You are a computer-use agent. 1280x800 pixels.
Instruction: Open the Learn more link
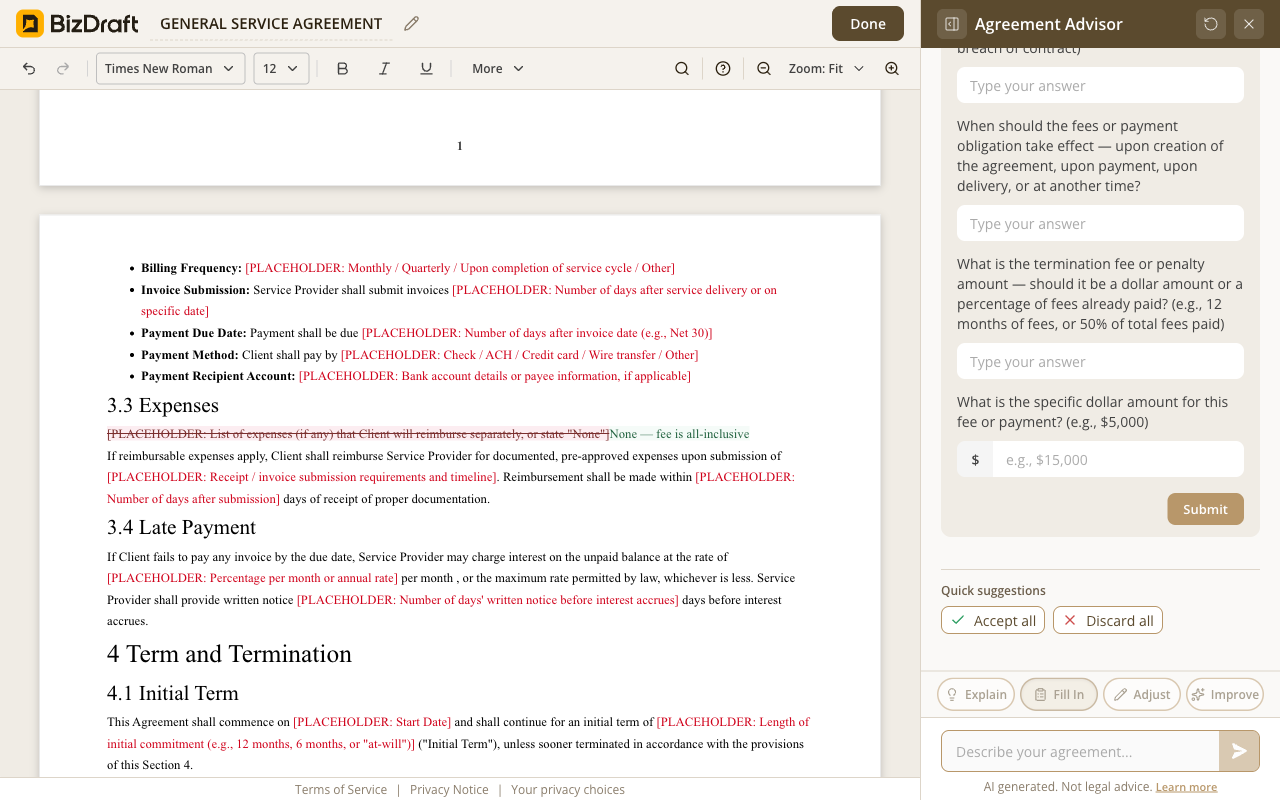point(1186,787)
